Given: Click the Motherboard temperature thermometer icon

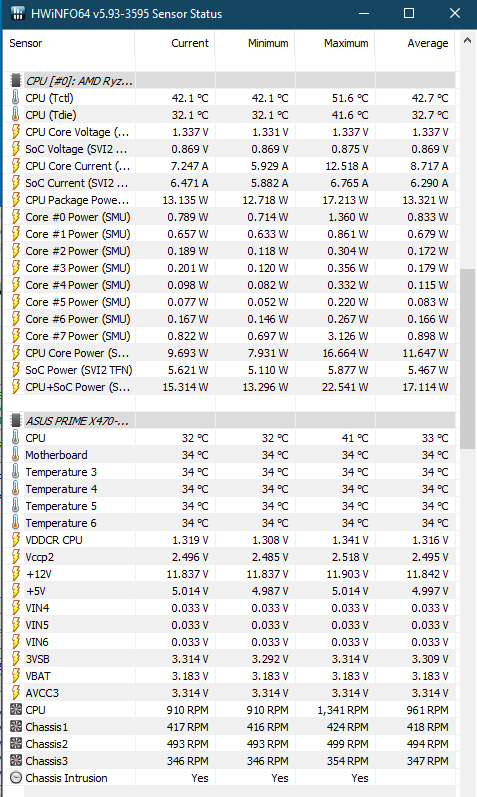Looking at the screenshot, I should [x=16, y=455].
